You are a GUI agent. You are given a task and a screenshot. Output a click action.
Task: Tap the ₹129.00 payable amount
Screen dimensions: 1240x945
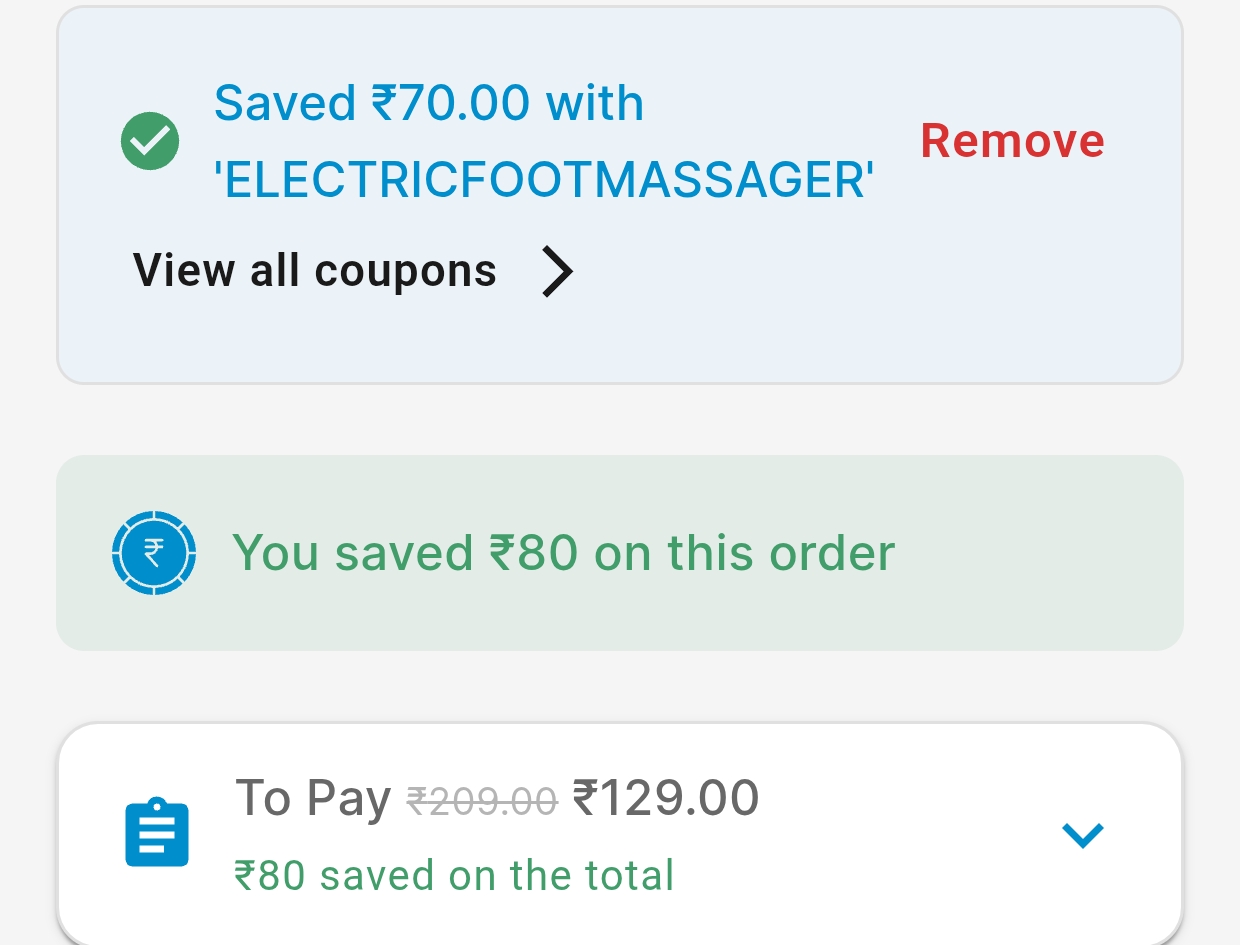coord(665,799)
